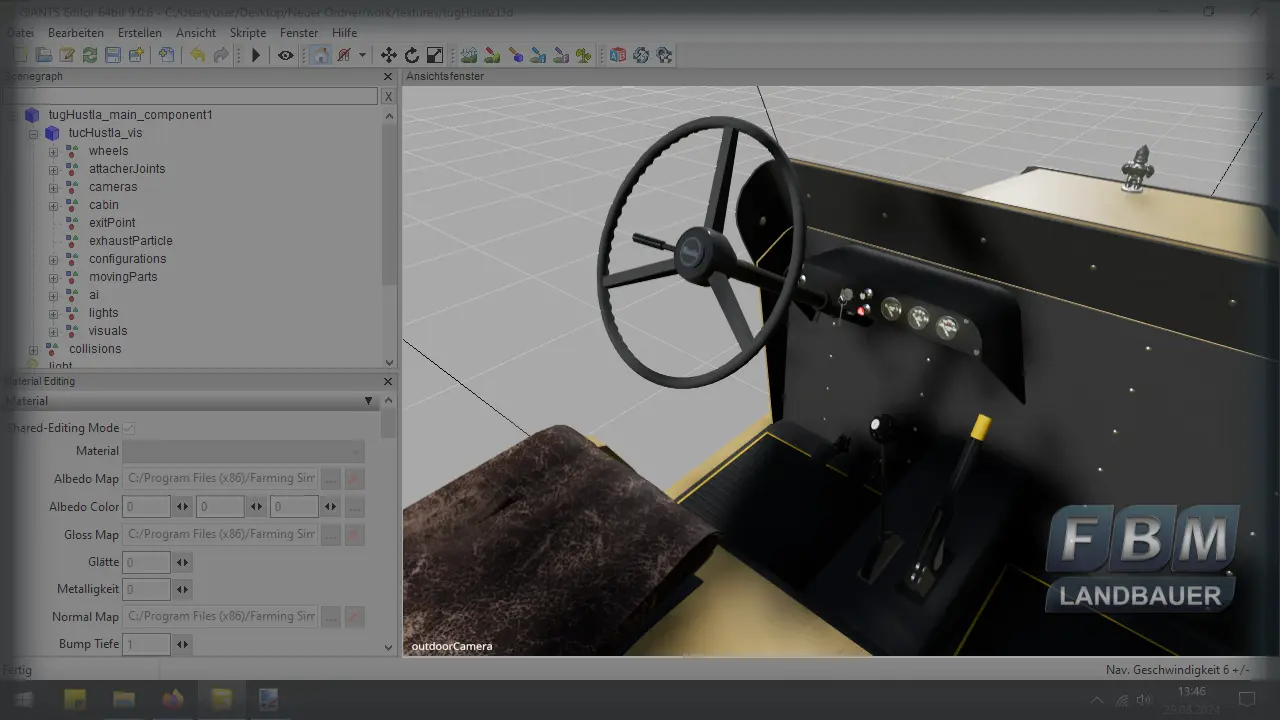Open the Erstellen menu
1280x720 pixels.
point(140,33)
